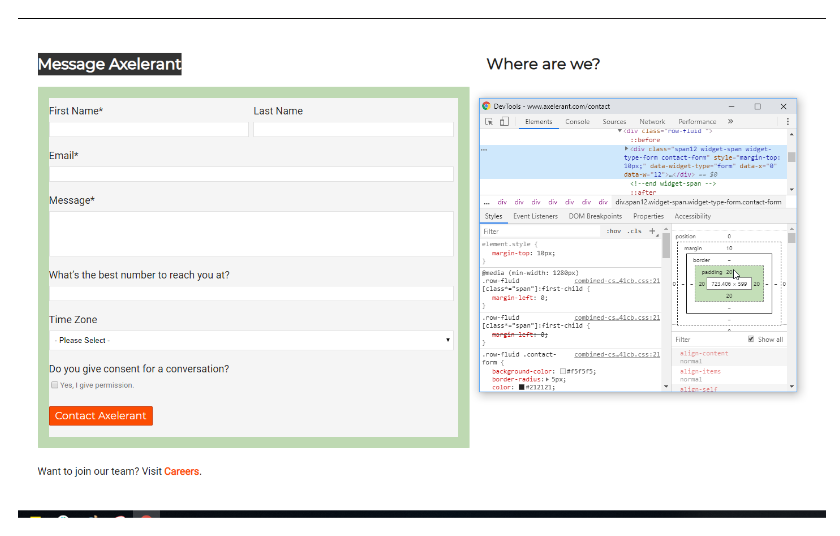Click the Contact Axelerant submit button
840x536 pixels.
click(x=101, y=416)
